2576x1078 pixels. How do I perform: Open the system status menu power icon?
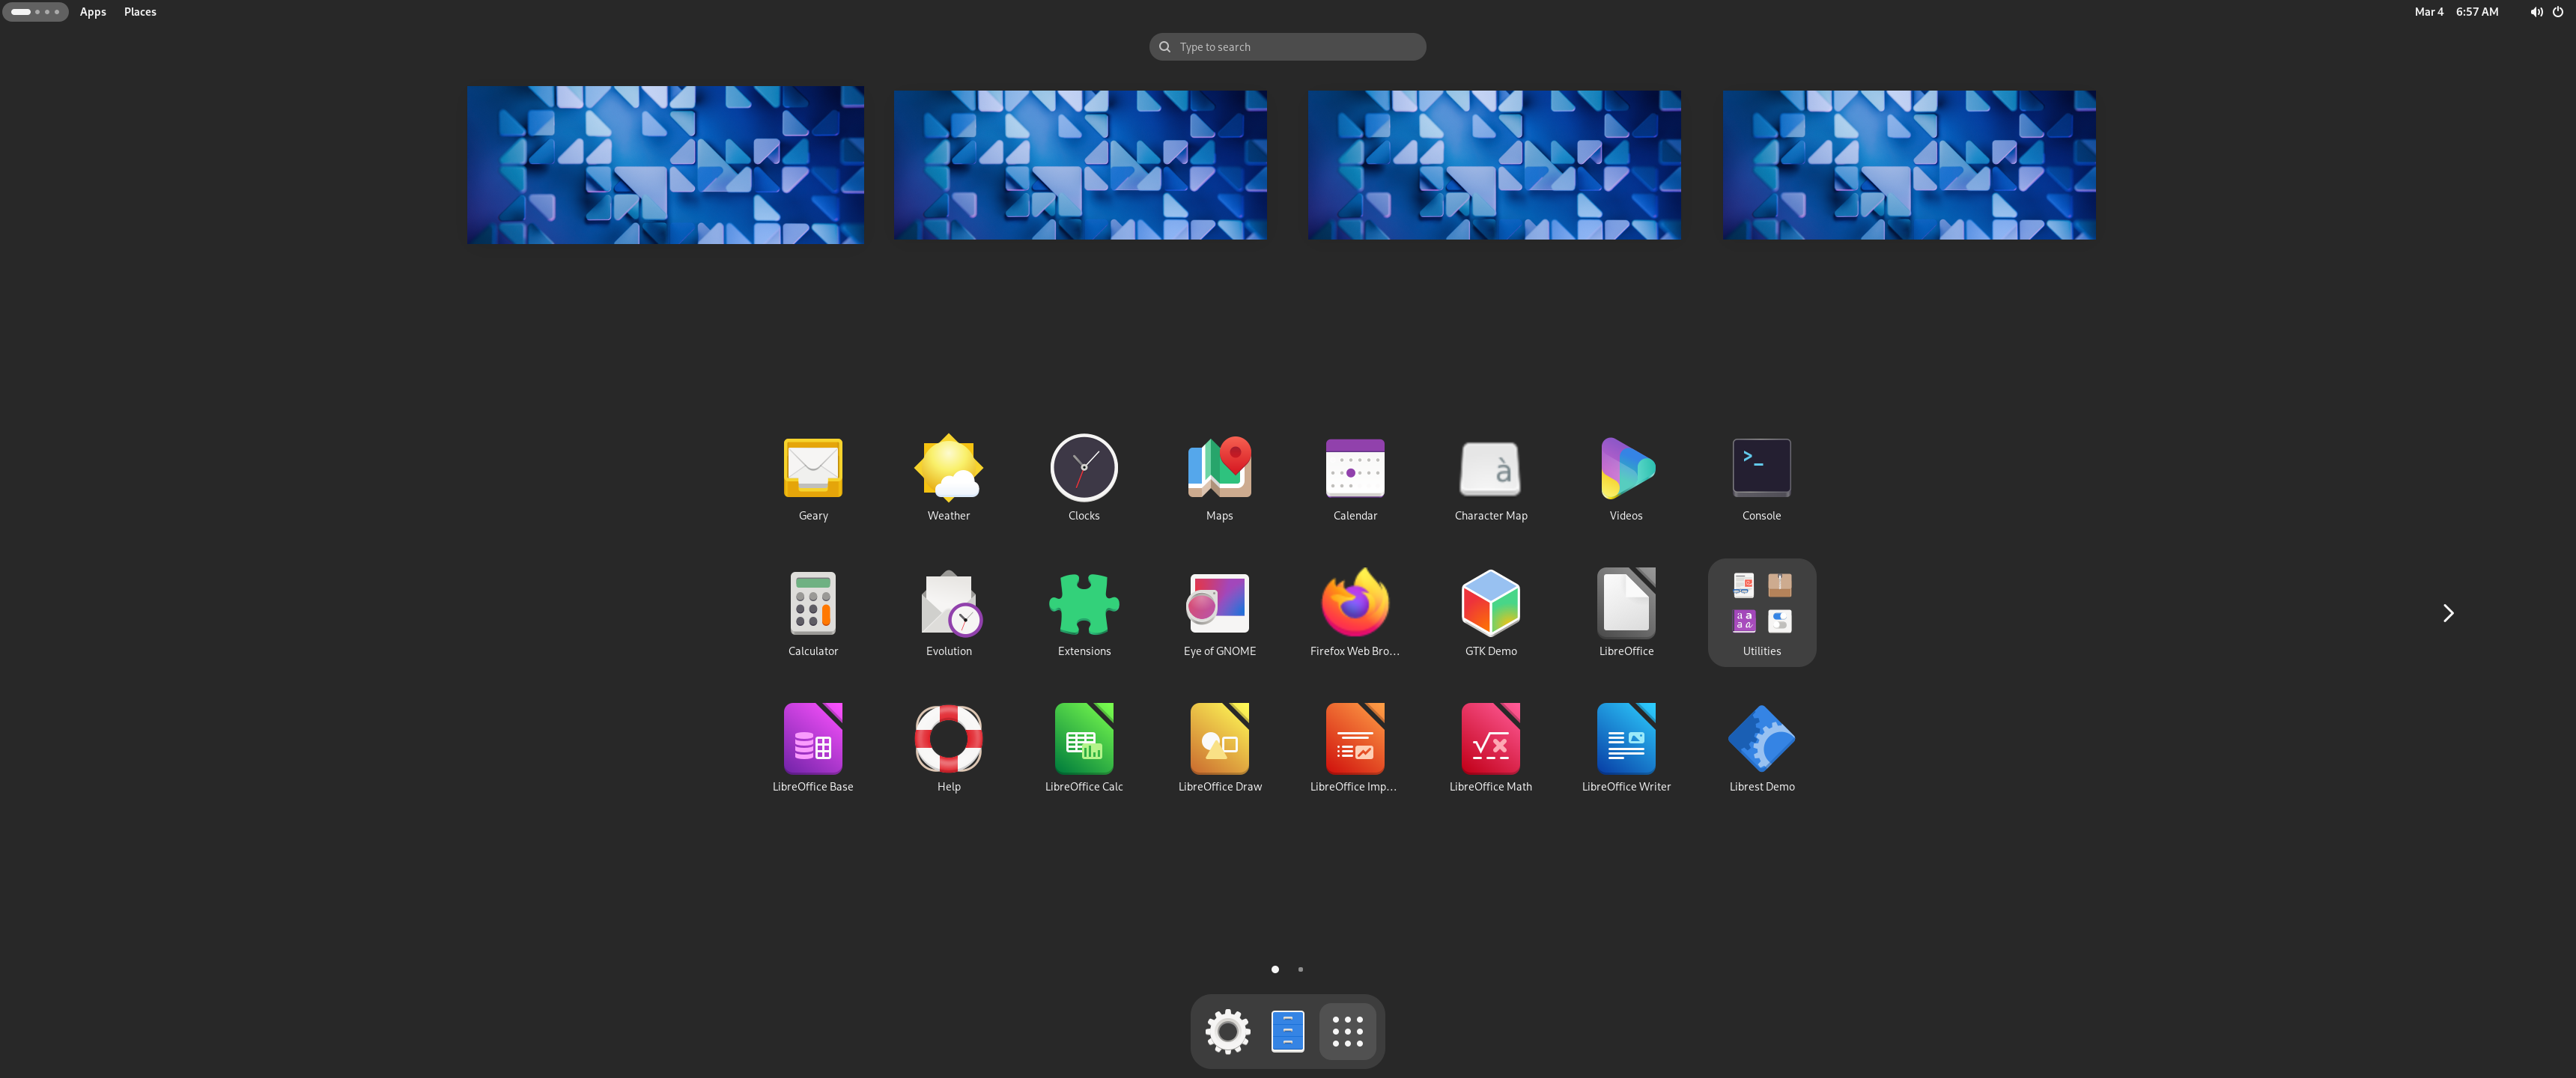coord(2557,12)
